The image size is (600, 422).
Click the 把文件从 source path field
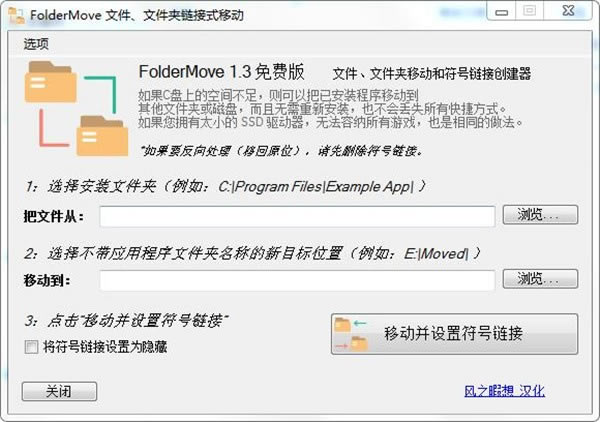coord(297,216)
